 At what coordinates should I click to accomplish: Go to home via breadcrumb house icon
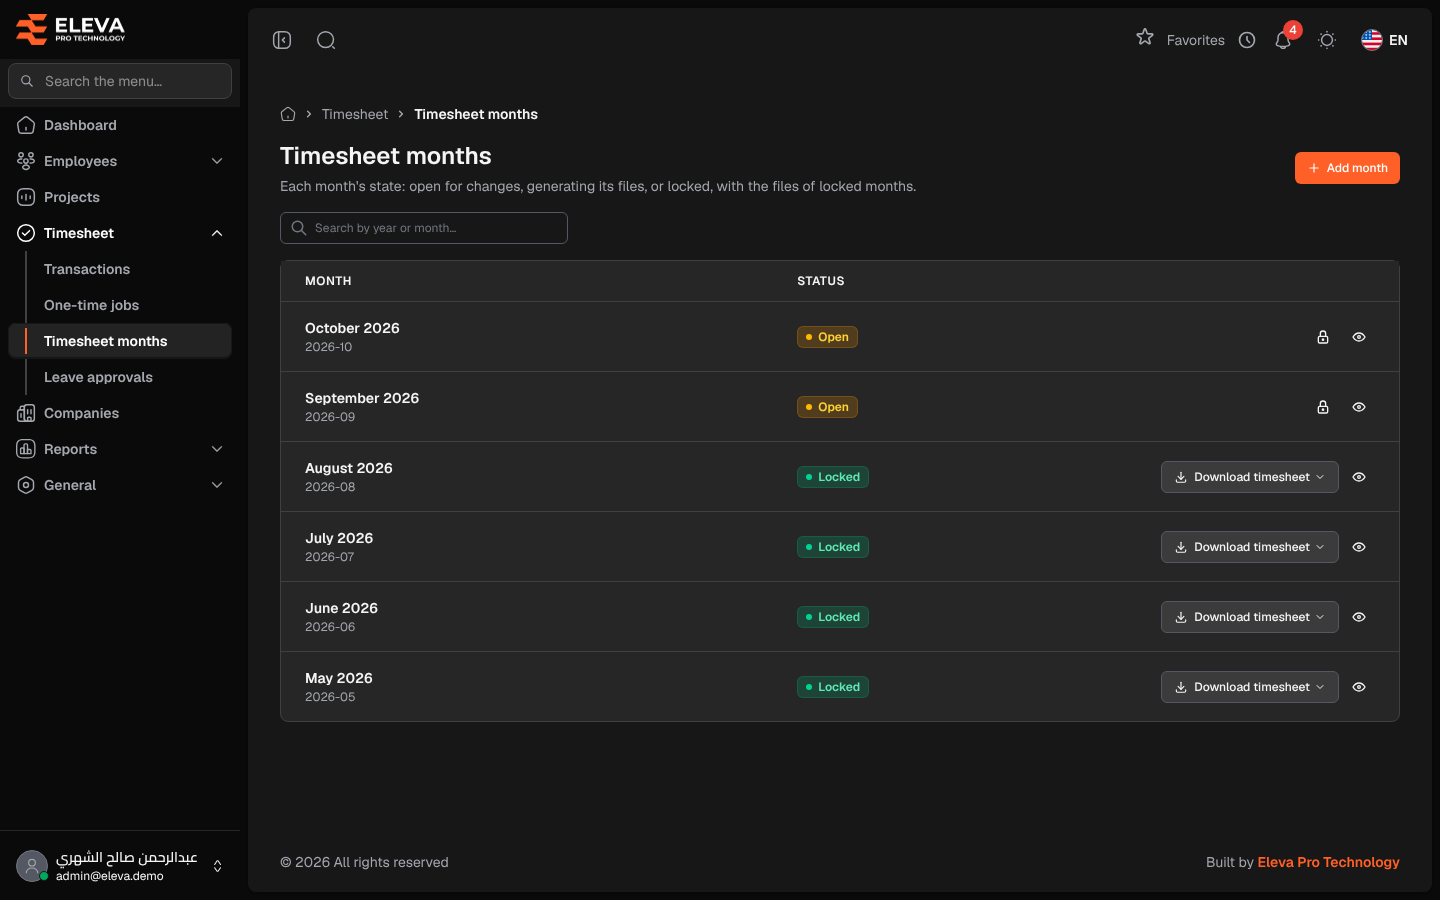(288, 114)
